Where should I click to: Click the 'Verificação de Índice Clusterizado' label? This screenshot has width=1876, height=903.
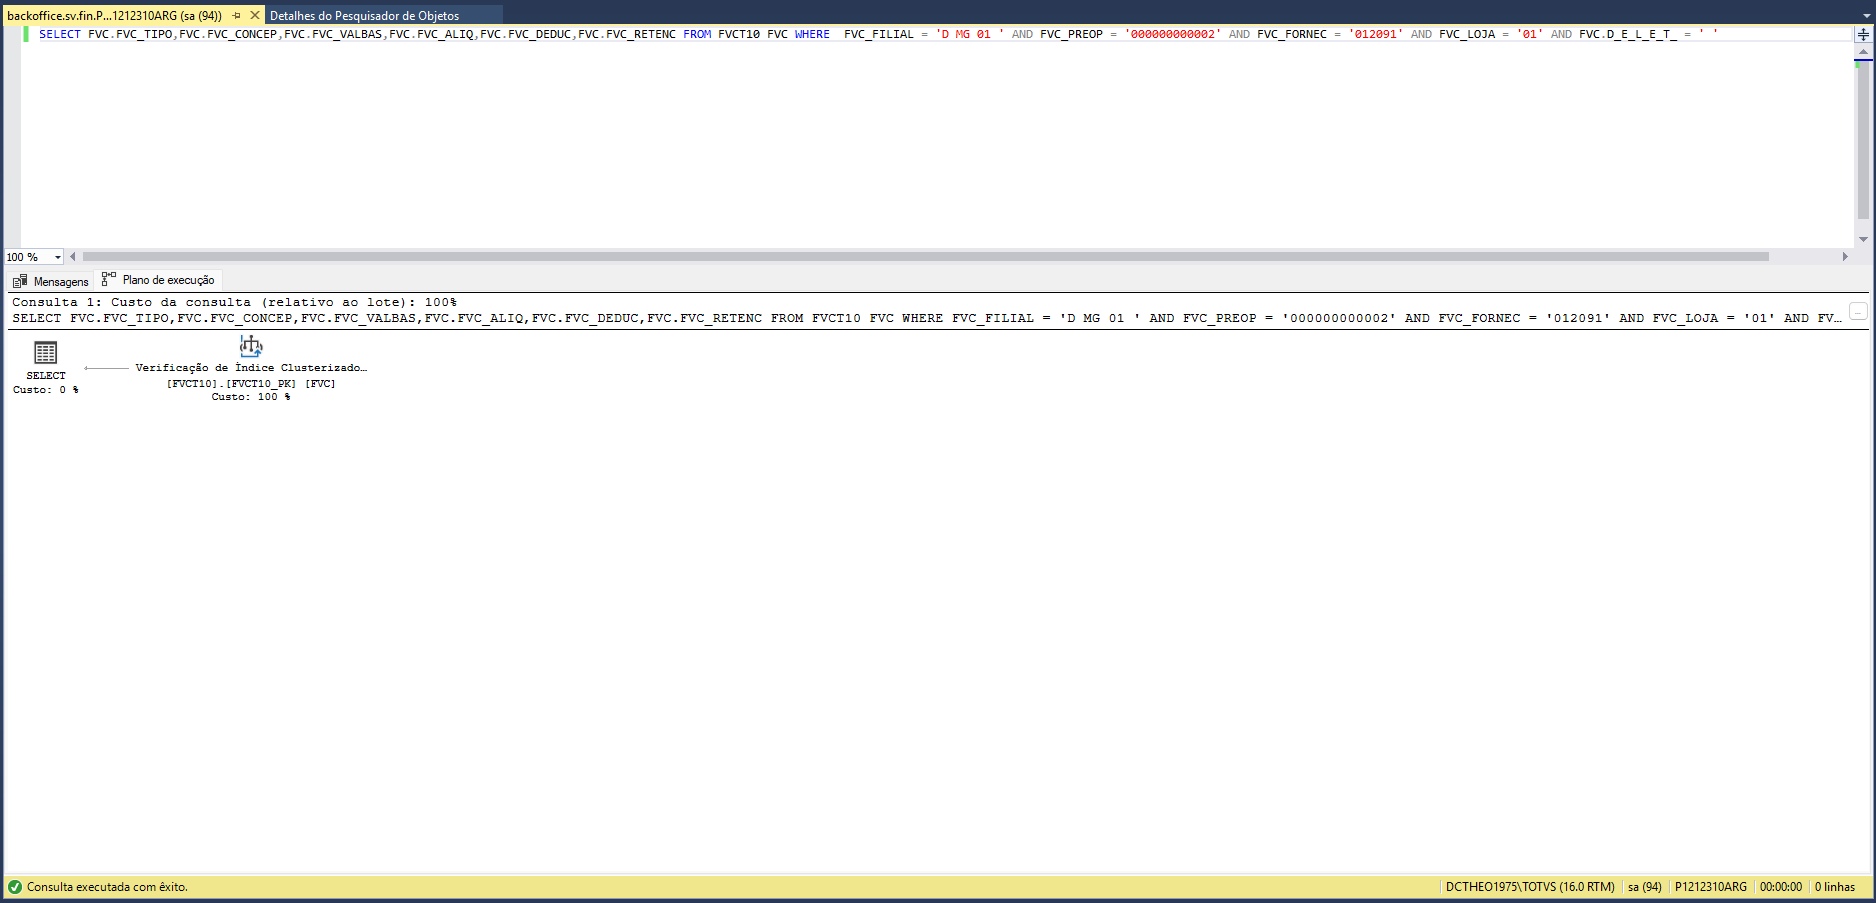tap(251, 368)
